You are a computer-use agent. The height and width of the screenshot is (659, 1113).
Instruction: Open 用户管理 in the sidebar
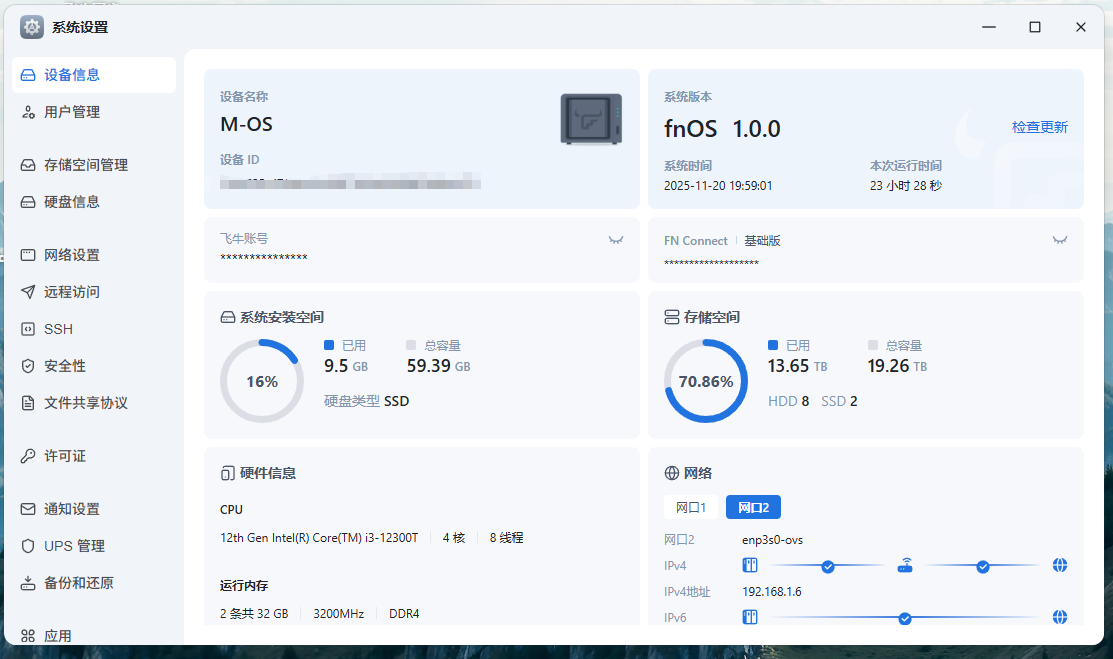94,112
